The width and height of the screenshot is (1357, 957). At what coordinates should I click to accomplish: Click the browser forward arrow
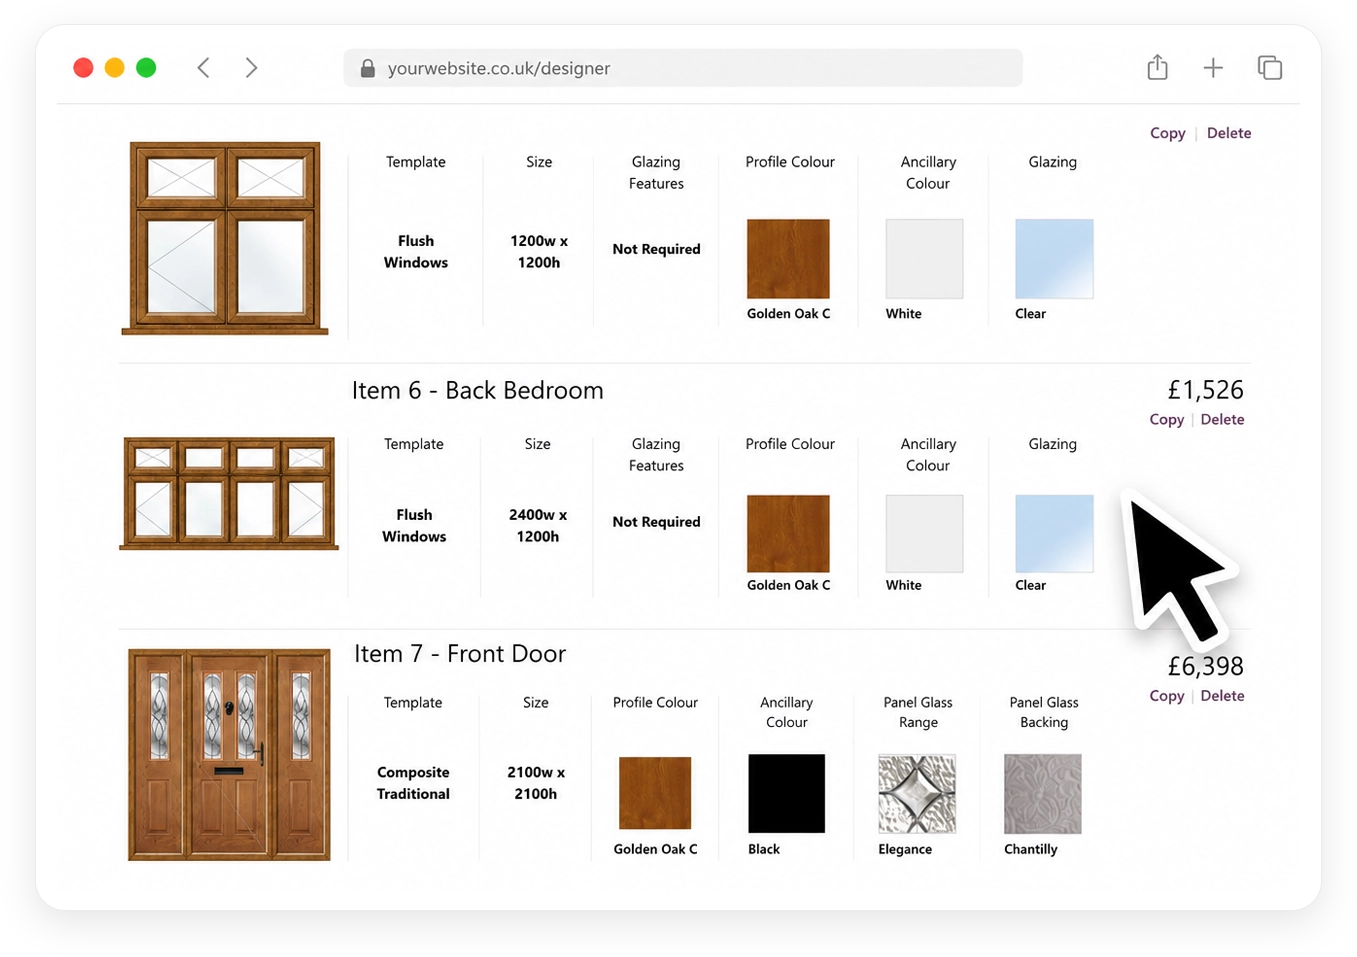tap(251, 68)
